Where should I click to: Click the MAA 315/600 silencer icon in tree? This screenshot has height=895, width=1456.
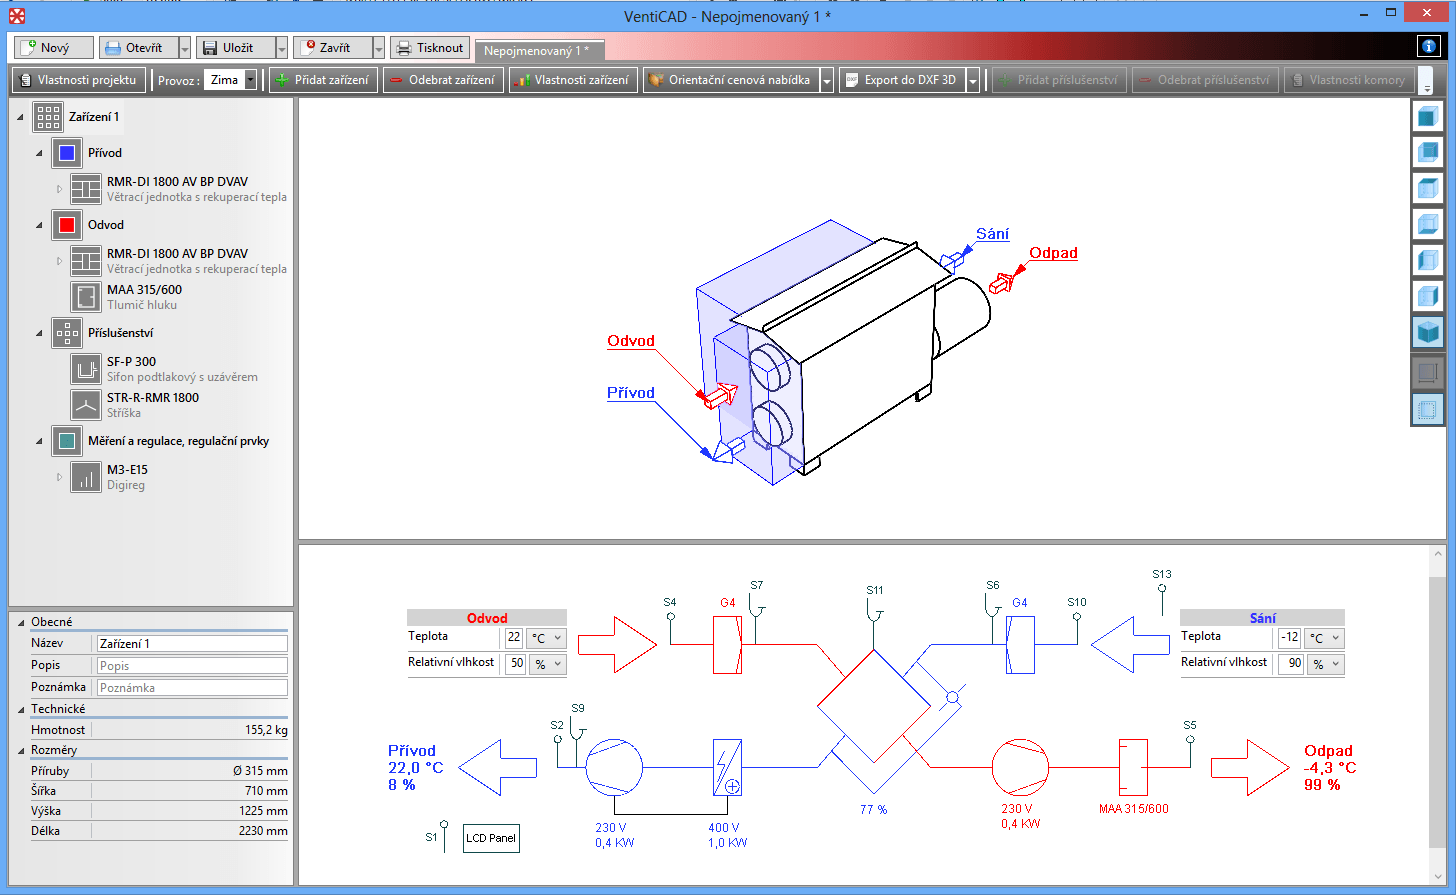click(x=86, y=297)
